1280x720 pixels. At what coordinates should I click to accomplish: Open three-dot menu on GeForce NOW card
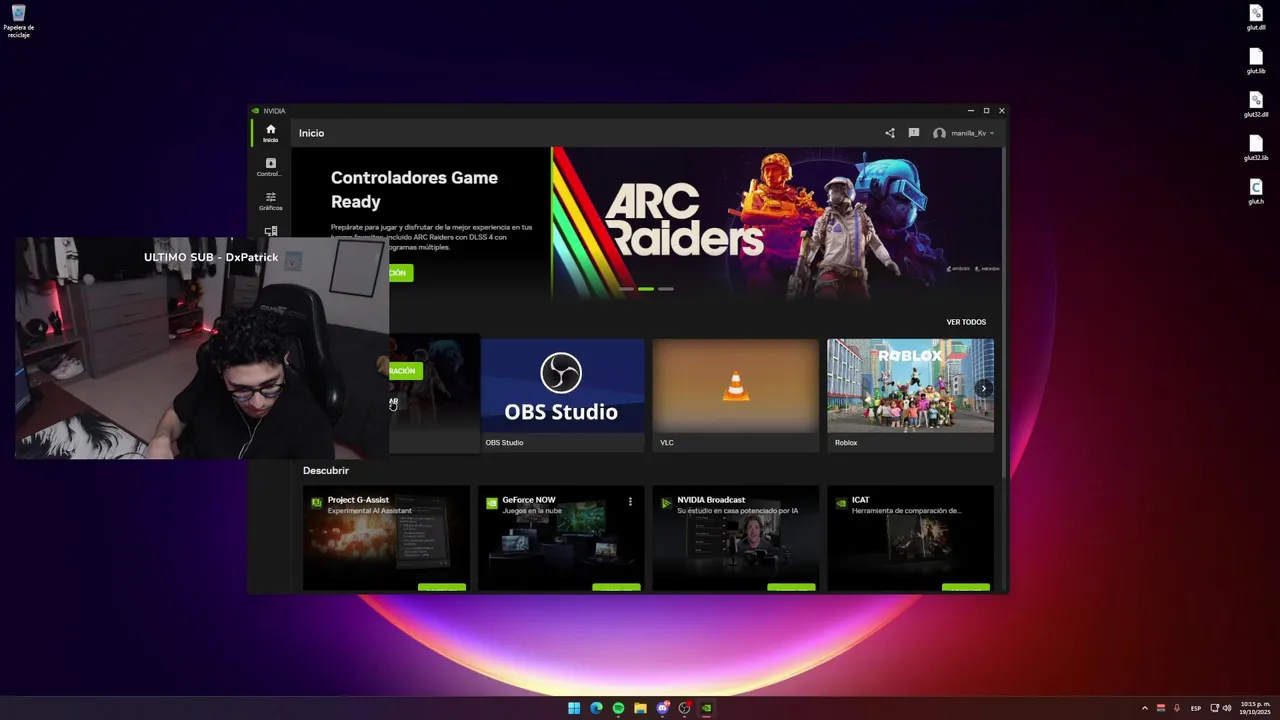pos(630,501)
